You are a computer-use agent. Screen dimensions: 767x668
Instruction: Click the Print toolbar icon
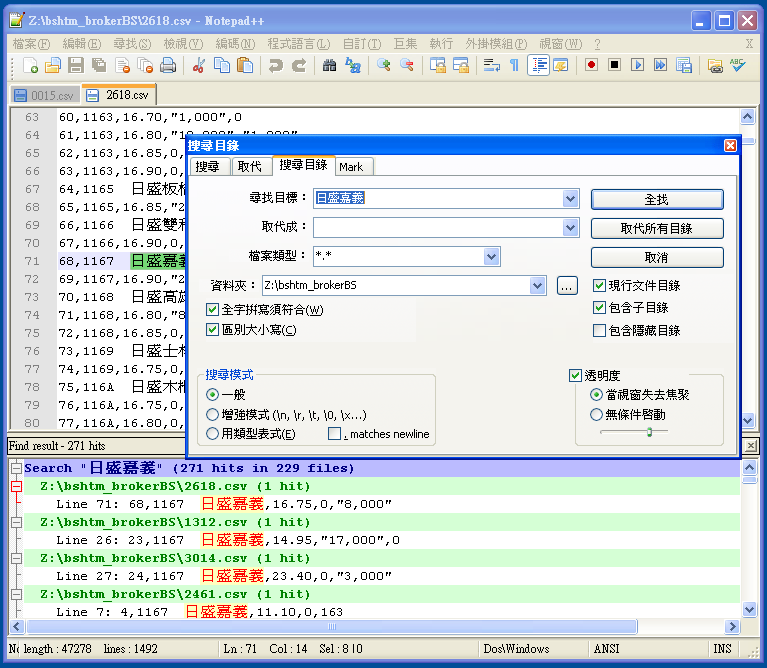tap(168, 66)
